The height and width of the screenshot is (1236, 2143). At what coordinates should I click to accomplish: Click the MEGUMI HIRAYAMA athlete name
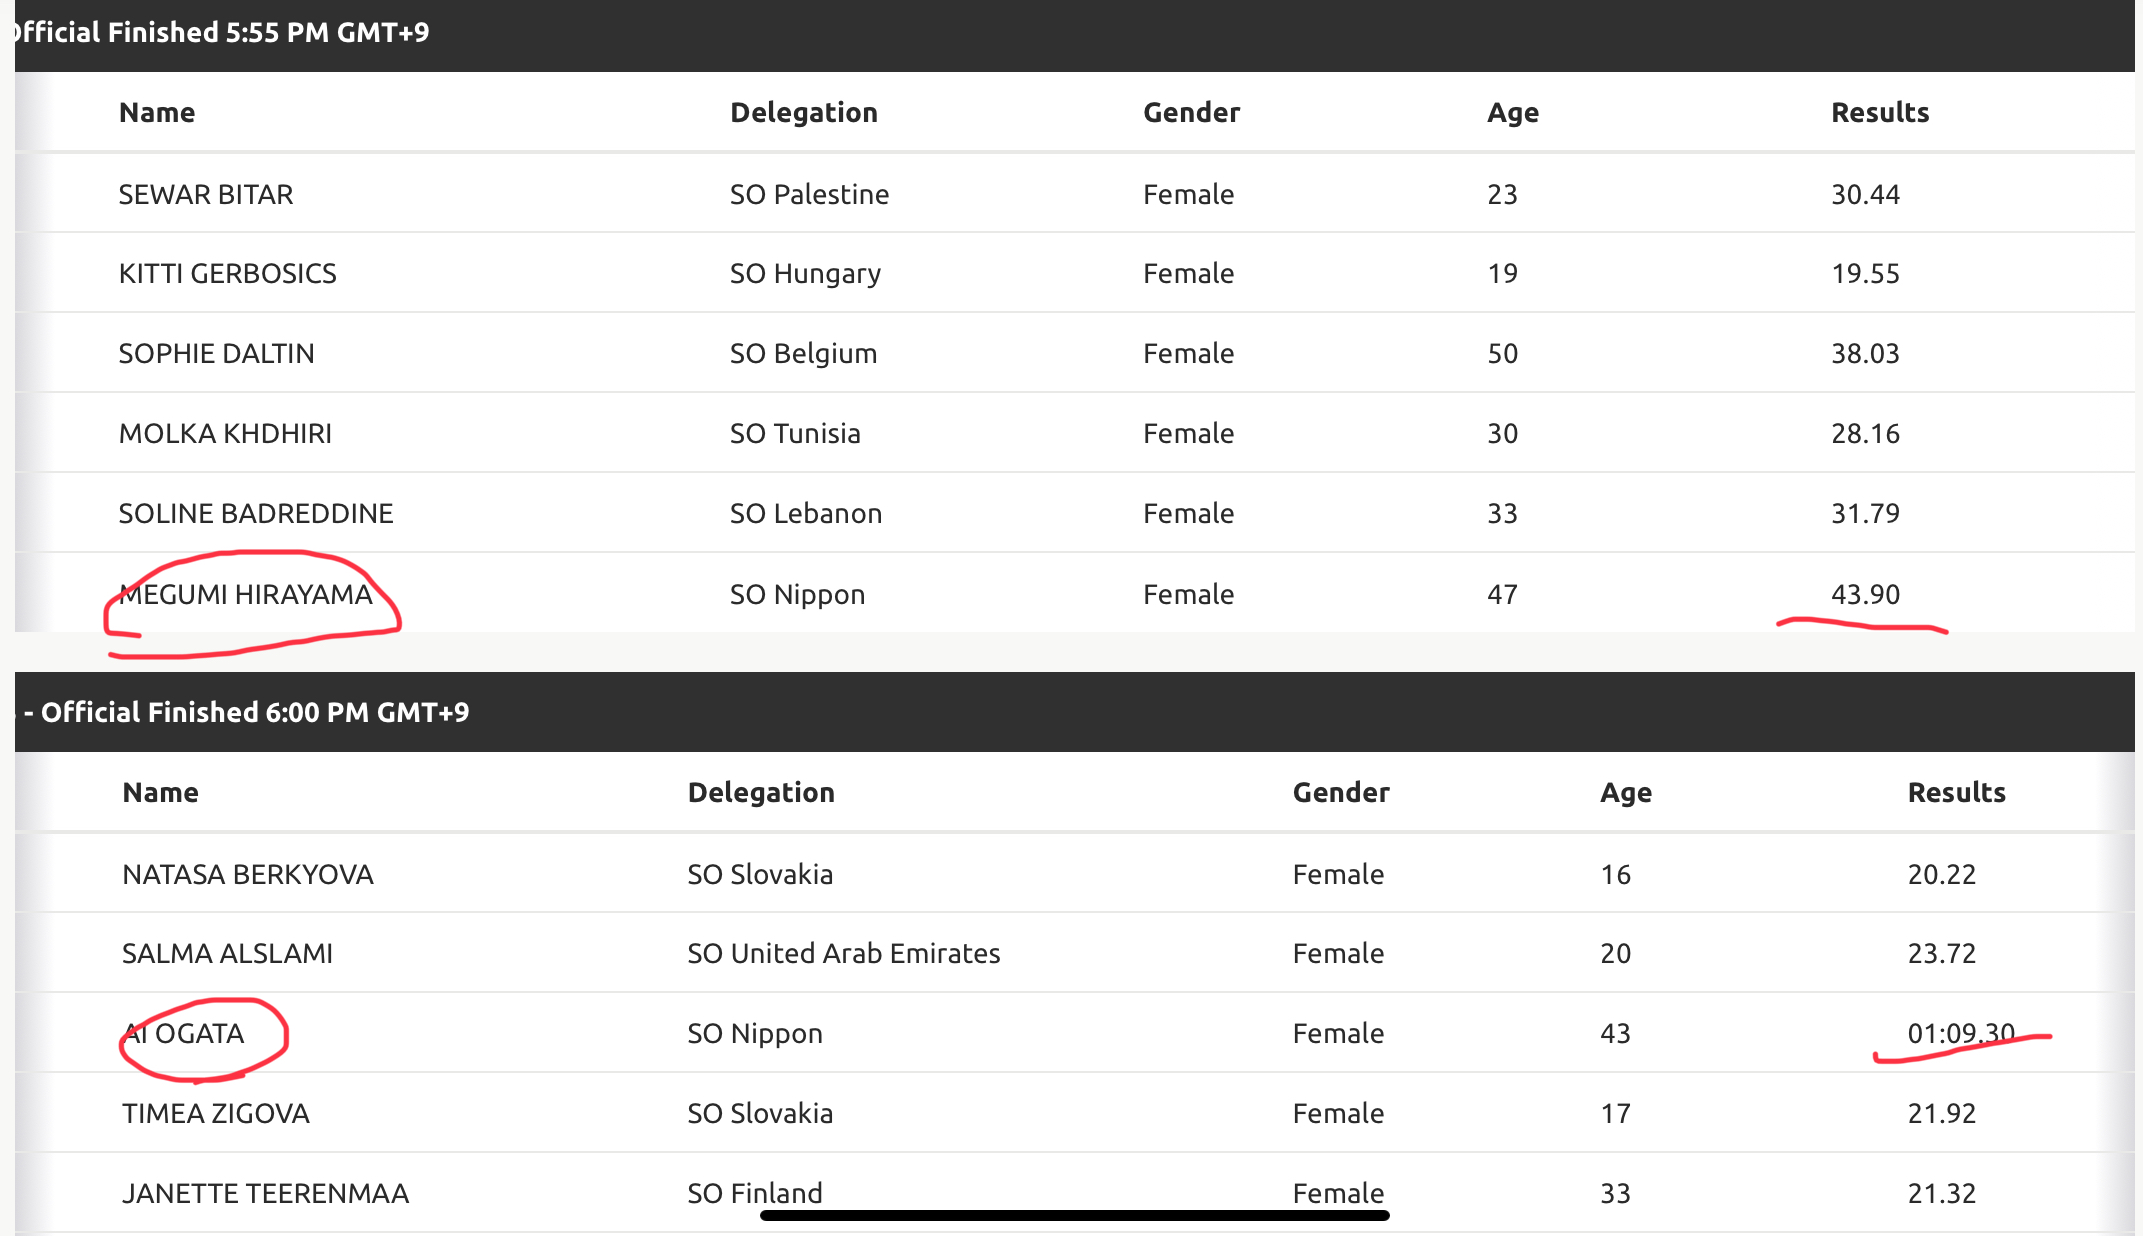point(245,594)
